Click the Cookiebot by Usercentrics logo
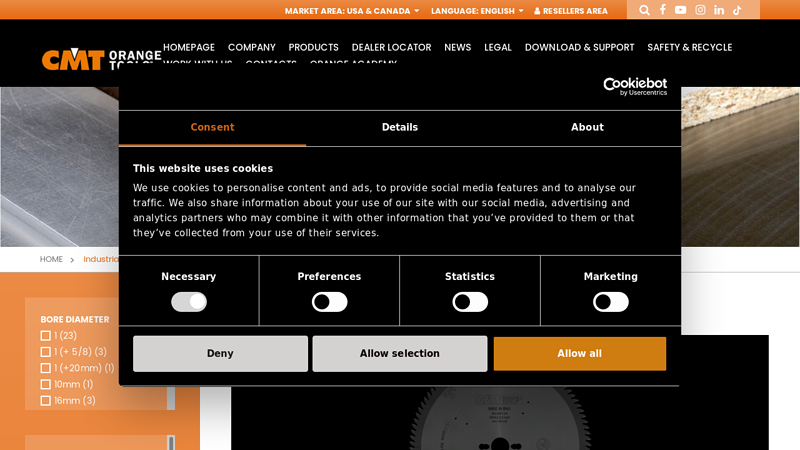 tap(635, 87)
